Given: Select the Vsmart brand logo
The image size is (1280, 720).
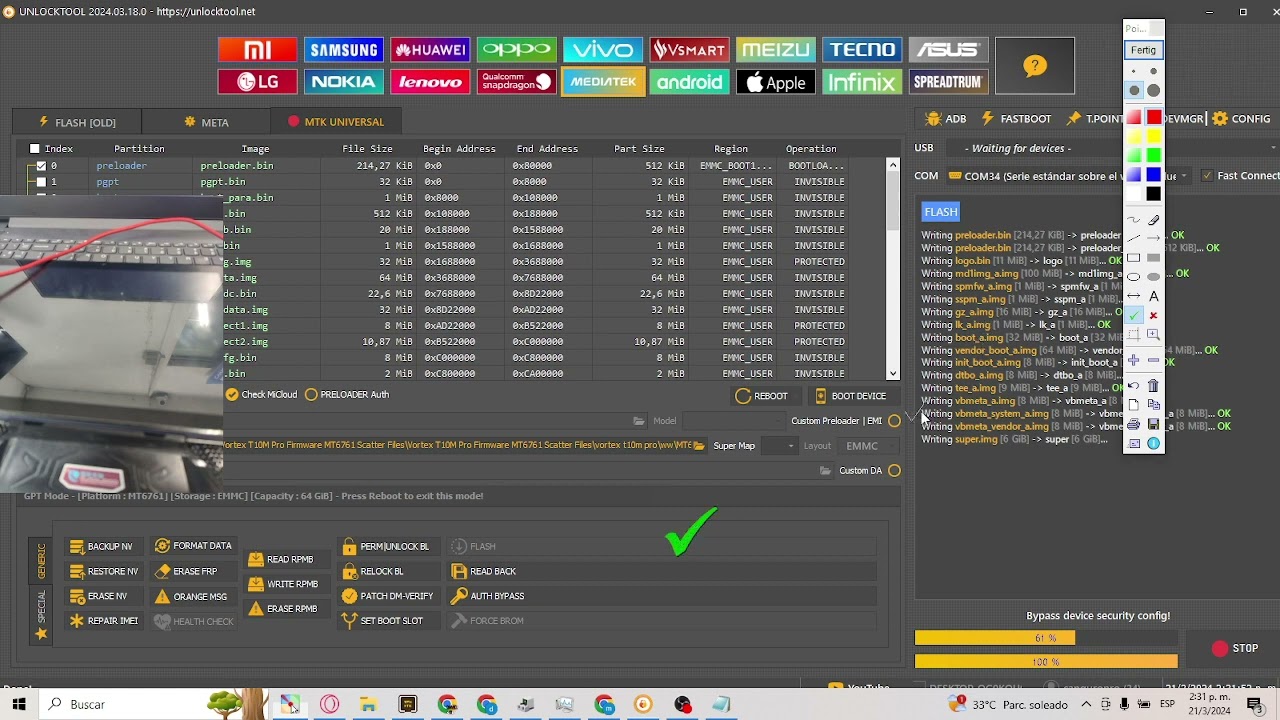Looking at the screenshot, I should pyautogui.click(x=689, y=50).
